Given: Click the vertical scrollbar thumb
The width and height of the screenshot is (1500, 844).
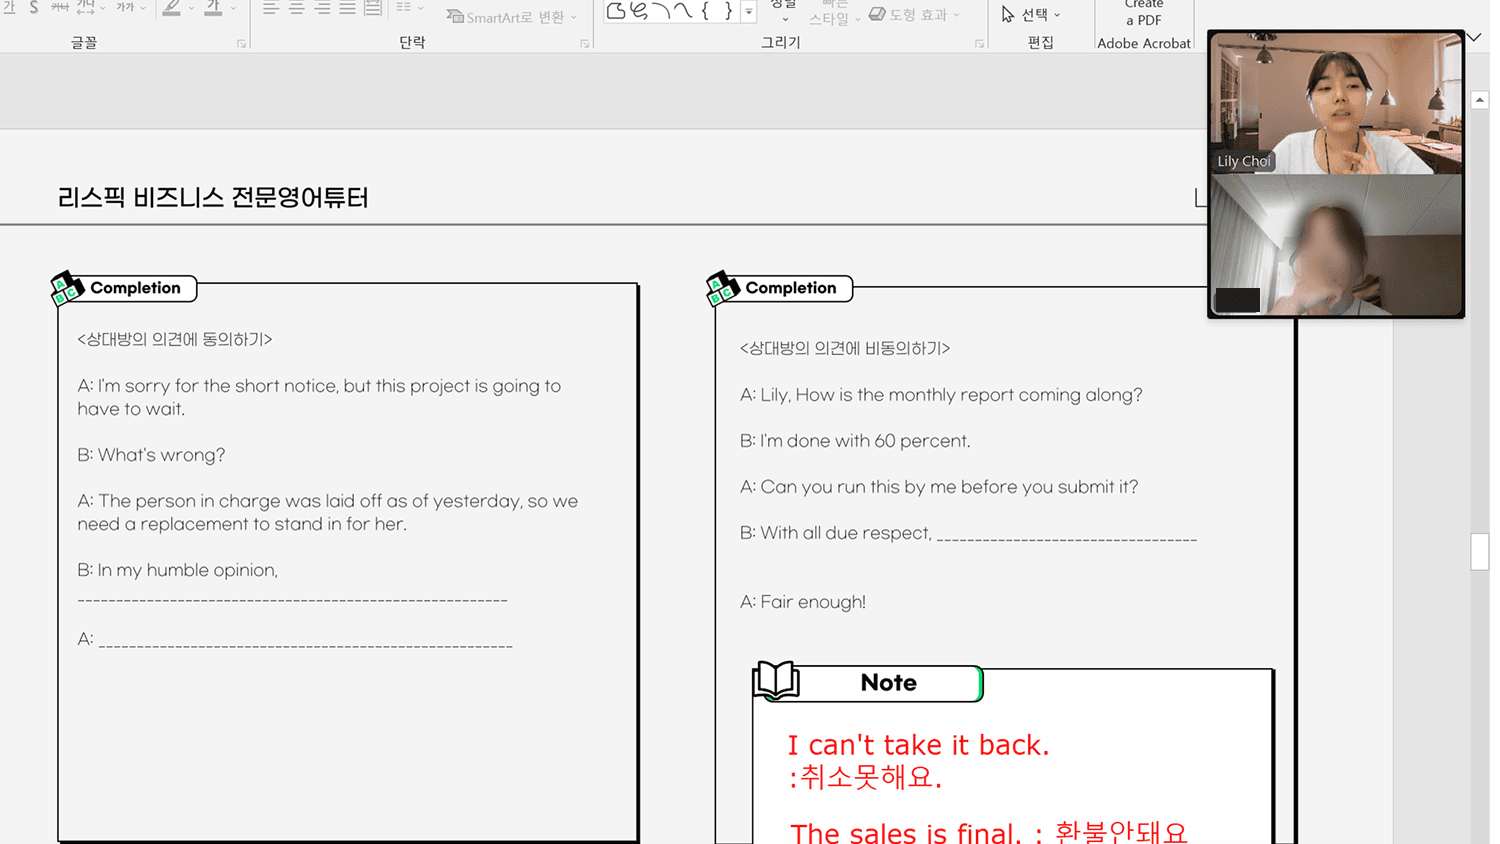Looking at the screenshot, I should tap(1480, 551).
